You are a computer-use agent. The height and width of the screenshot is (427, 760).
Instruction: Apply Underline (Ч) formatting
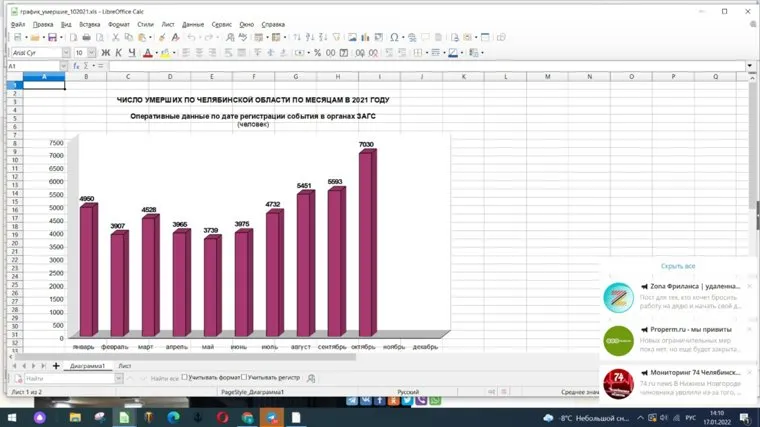tap(131, 53)
